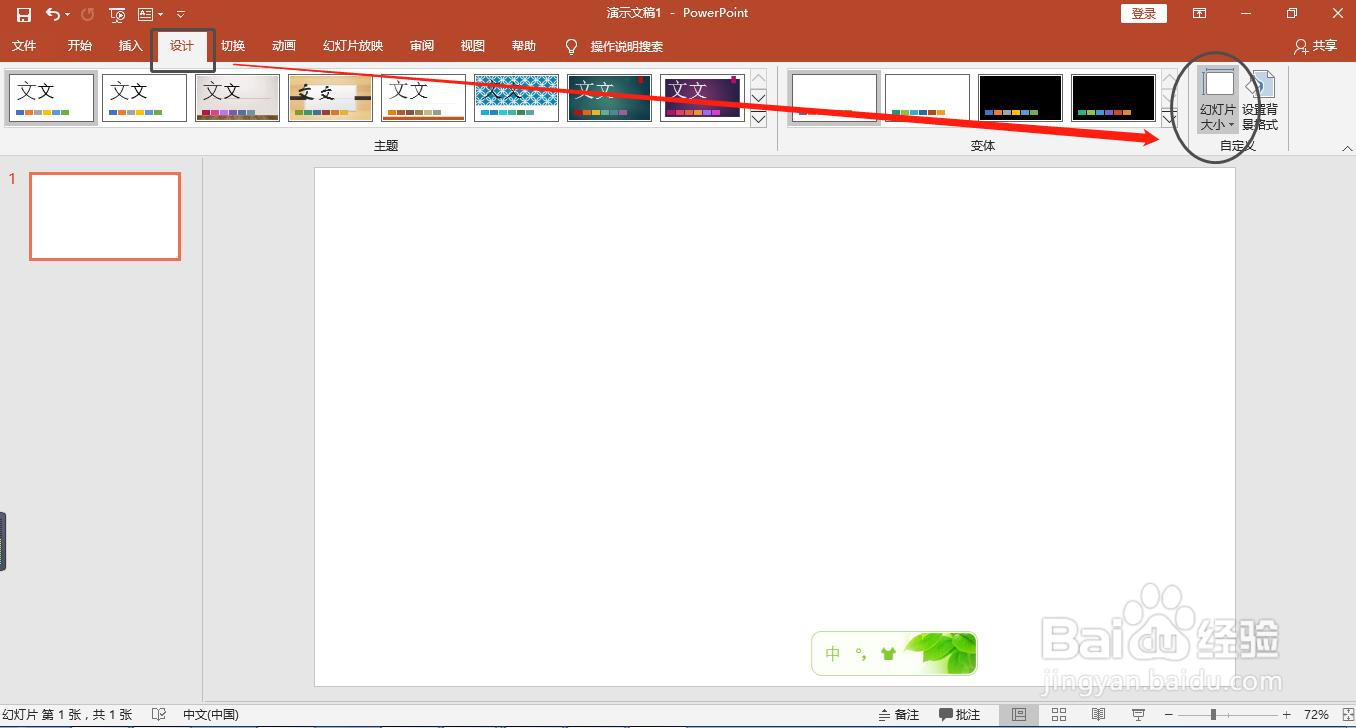Image resolution: width=1356 pixels, height=728 pixels.
Task: Click the 72% zoom level
Action: pyautogui.click(x=1317, y=715)
